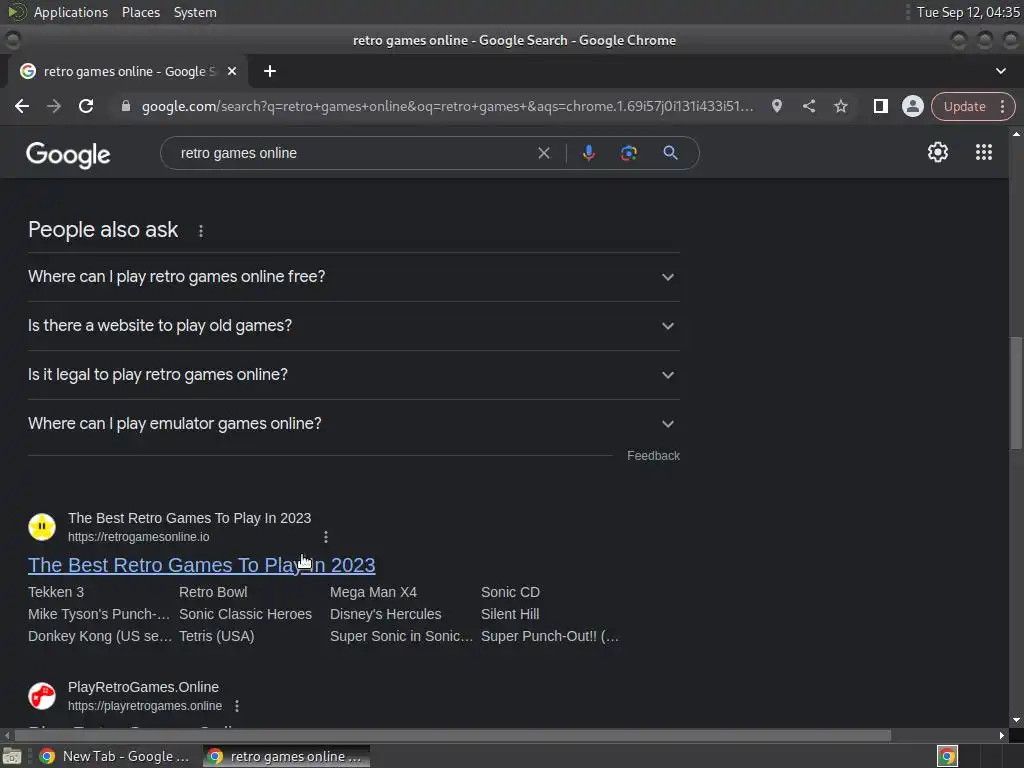Click the address bar URL
Screen dimensions: 1024x768
pos(447,106)
